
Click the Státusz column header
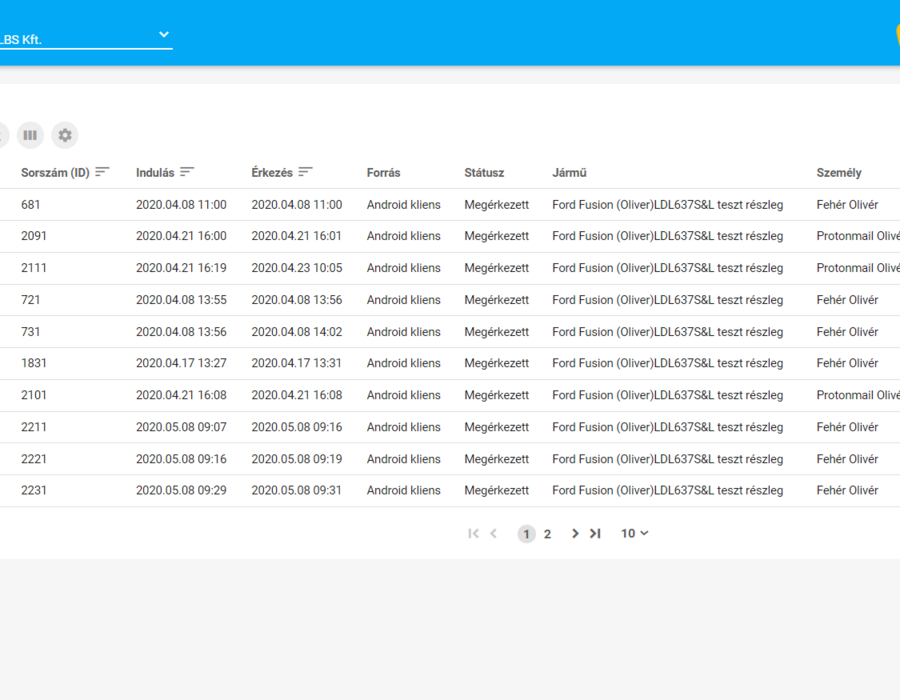point(484,173)
